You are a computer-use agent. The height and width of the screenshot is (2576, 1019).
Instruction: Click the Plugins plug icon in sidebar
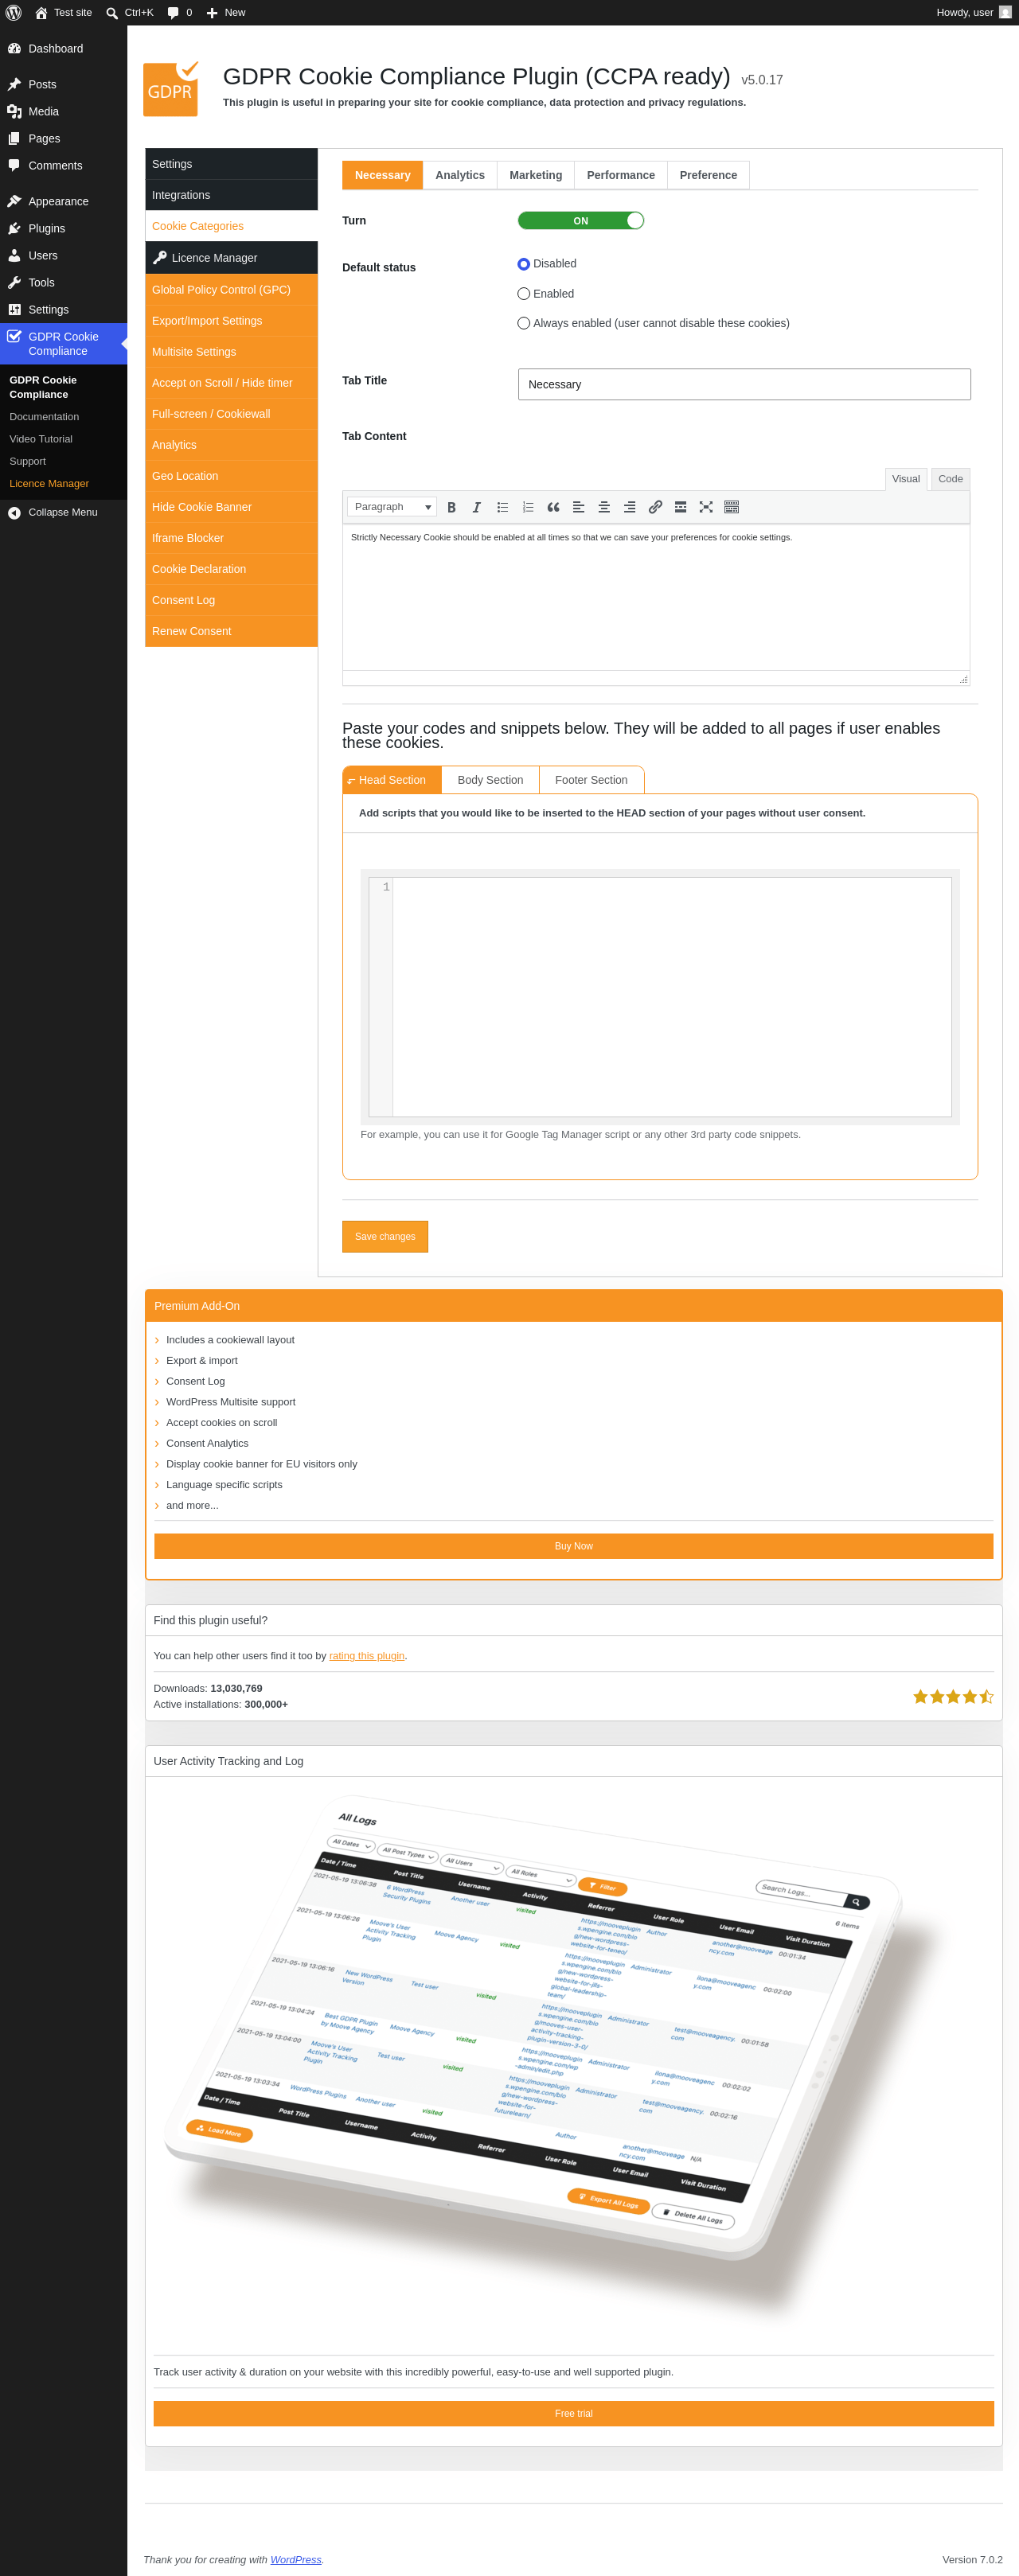tap(14, 229)
